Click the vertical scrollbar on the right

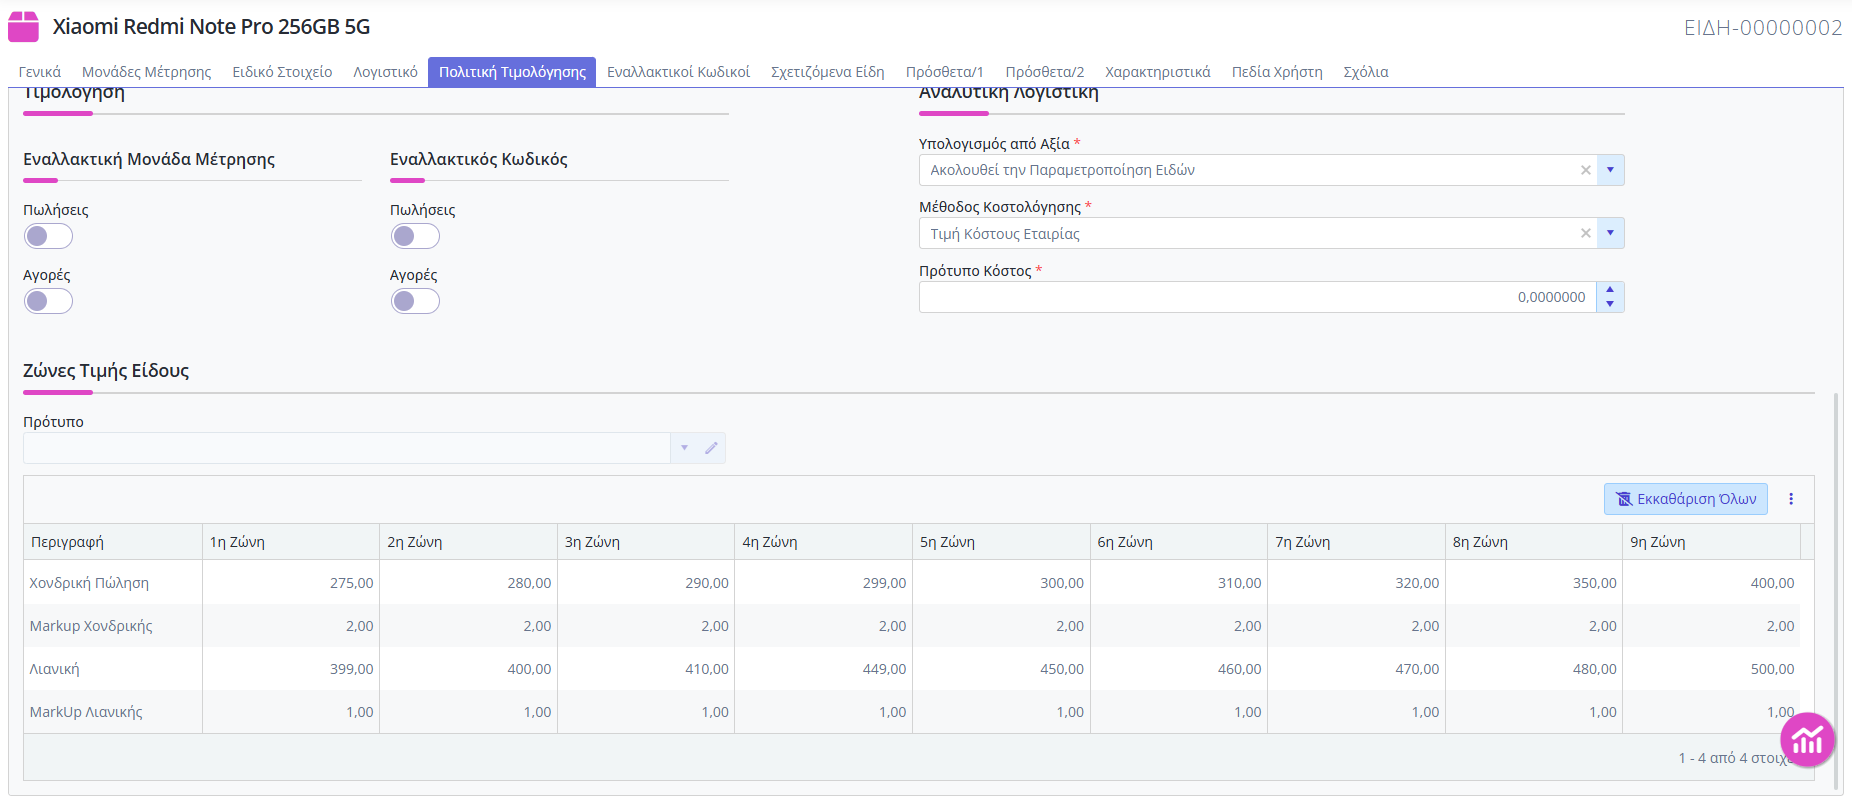point(1836,590)
